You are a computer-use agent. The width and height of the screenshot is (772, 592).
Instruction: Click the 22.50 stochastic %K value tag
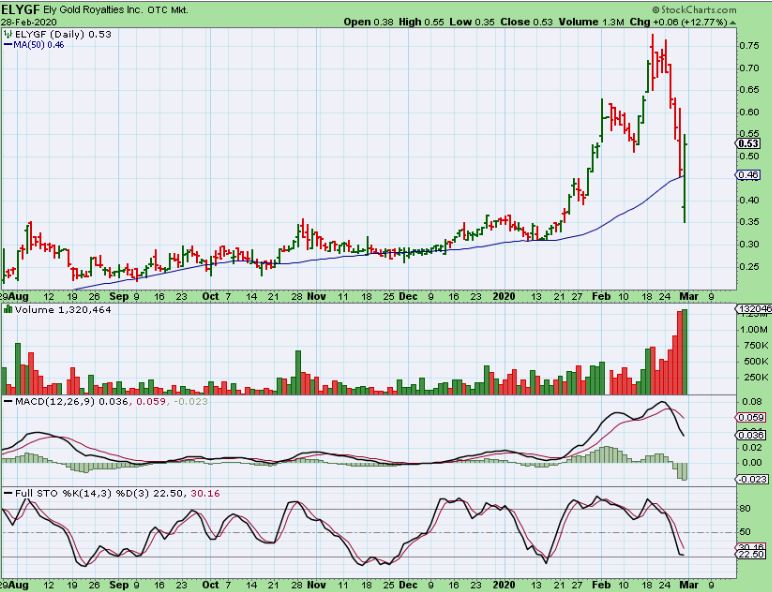[750, 555]
